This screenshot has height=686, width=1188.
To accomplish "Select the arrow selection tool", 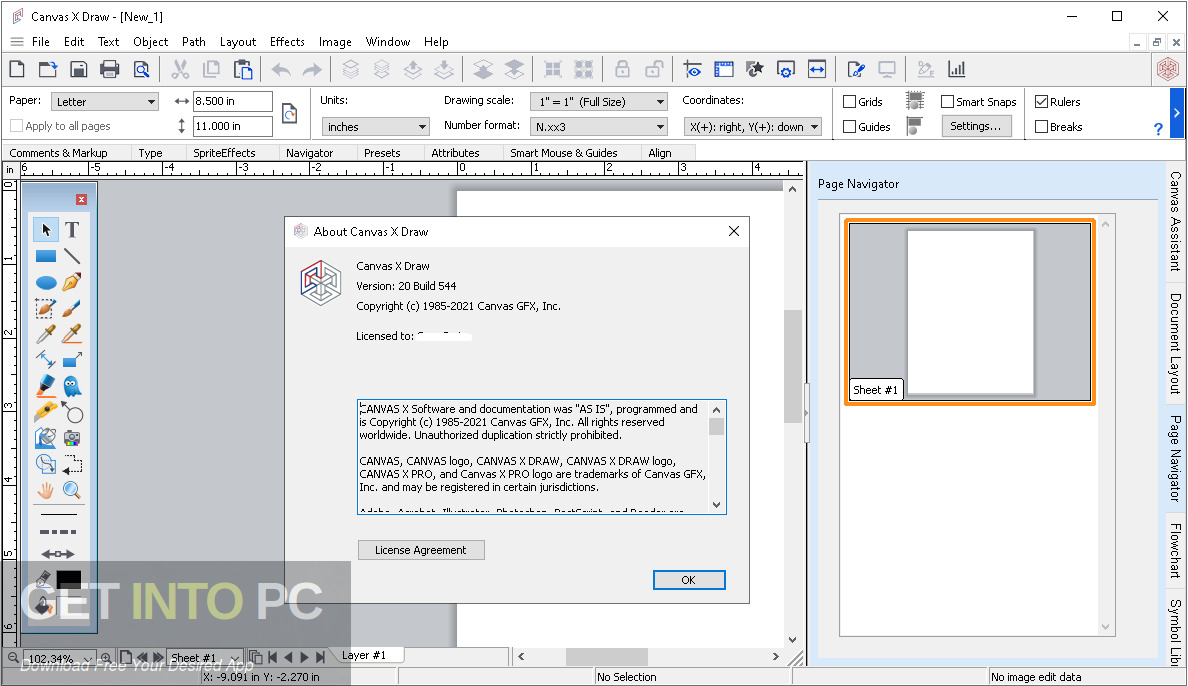I will point(46,230).
